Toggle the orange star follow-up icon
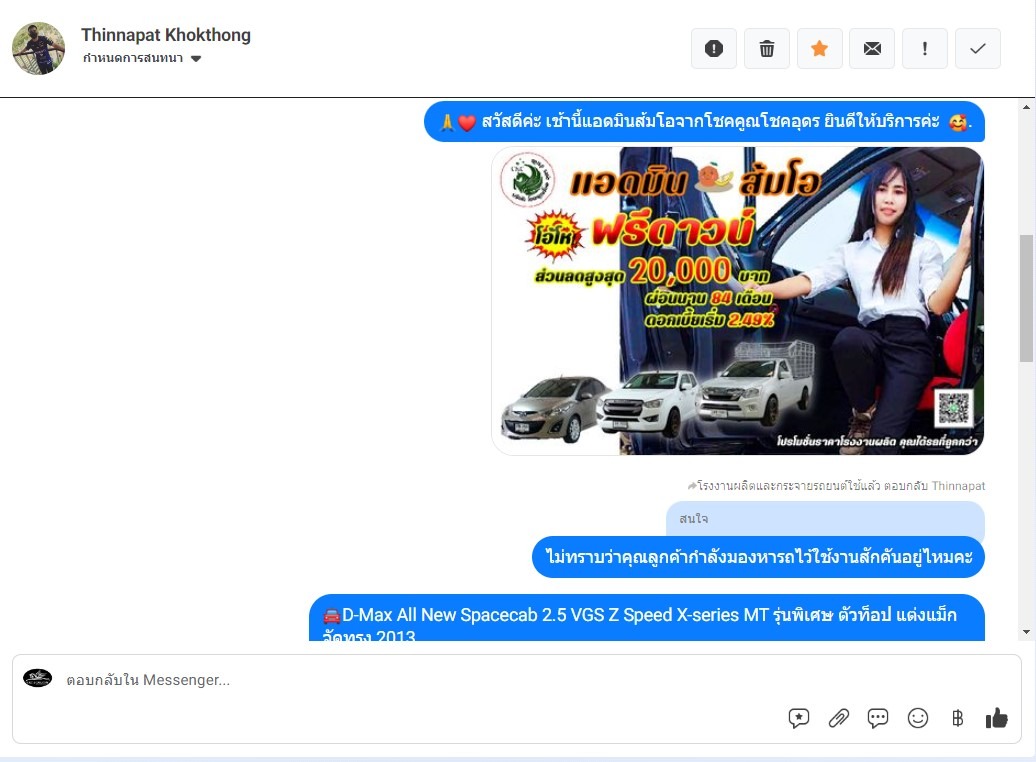Image resolution: width=1036 pixels, height=762 pixels. (x=819, y=48)
